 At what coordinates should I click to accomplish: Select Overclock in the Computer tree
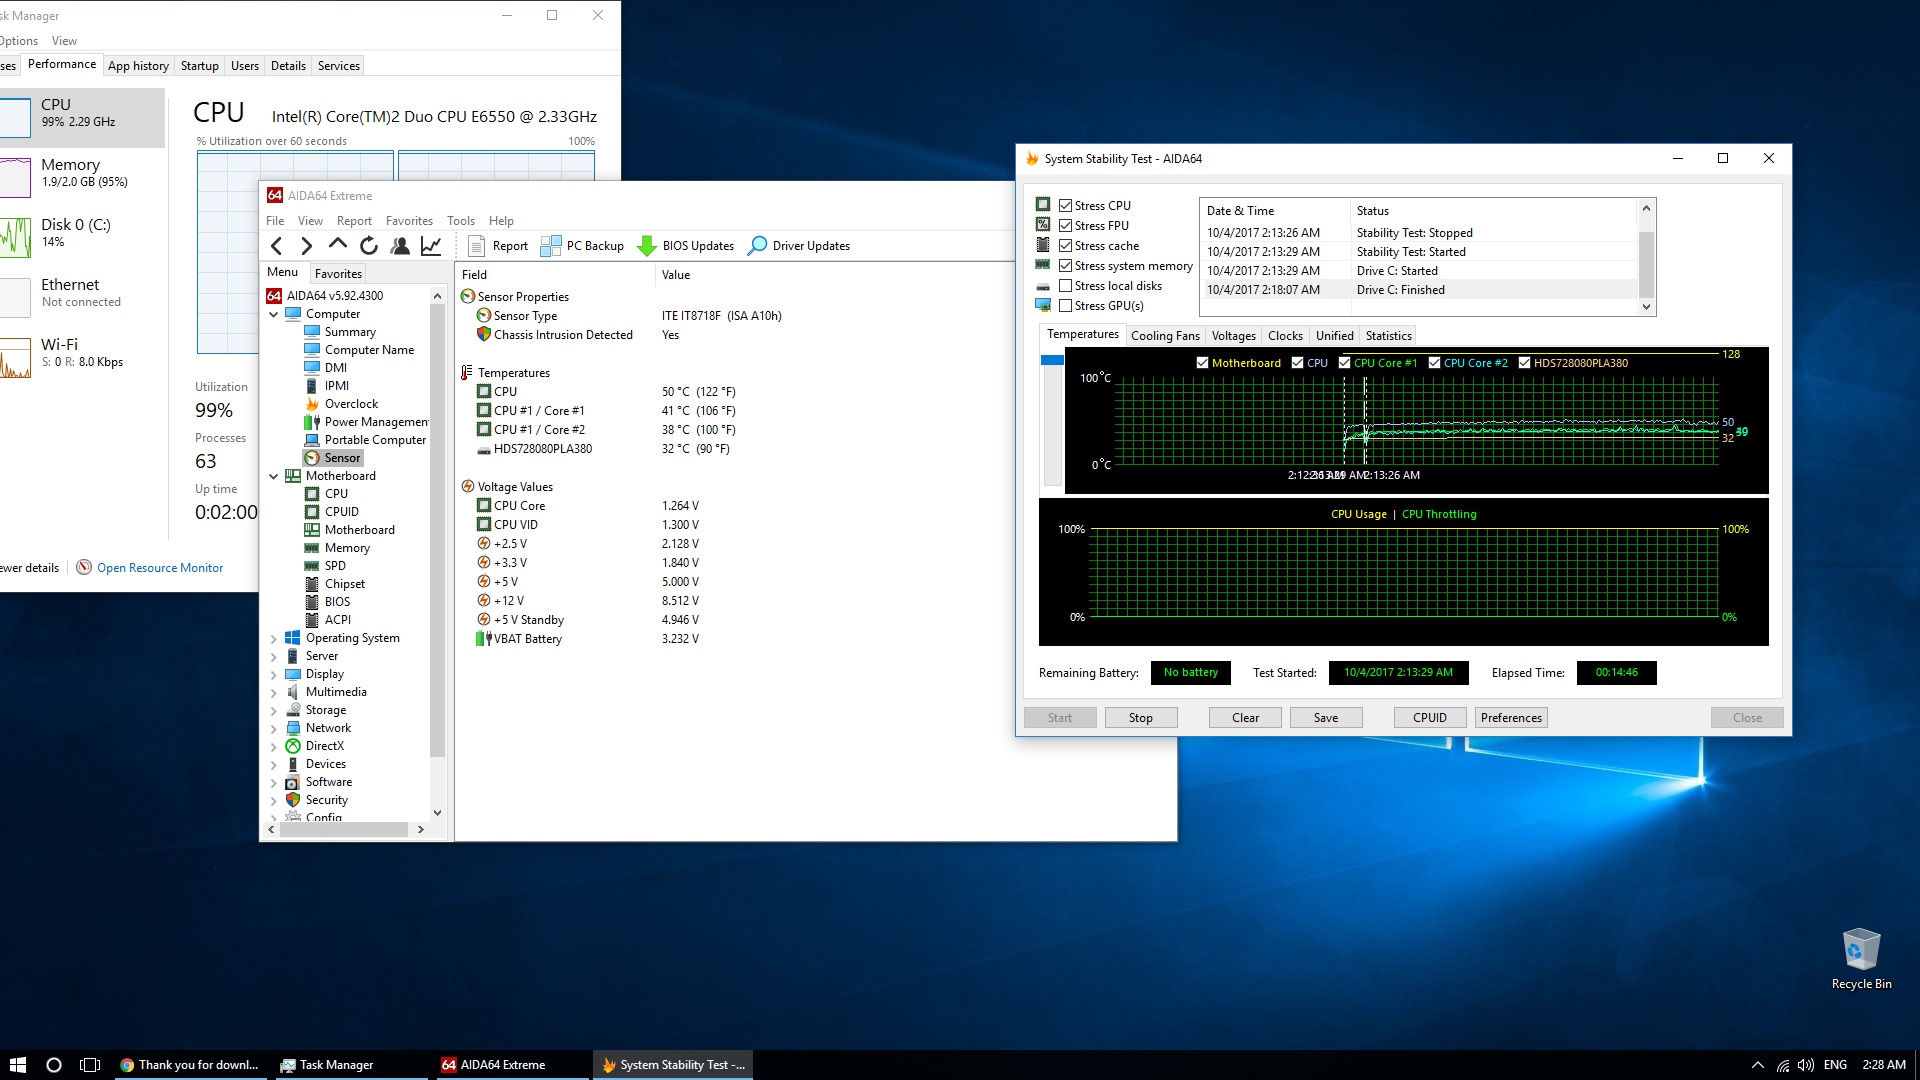(341, 404)
